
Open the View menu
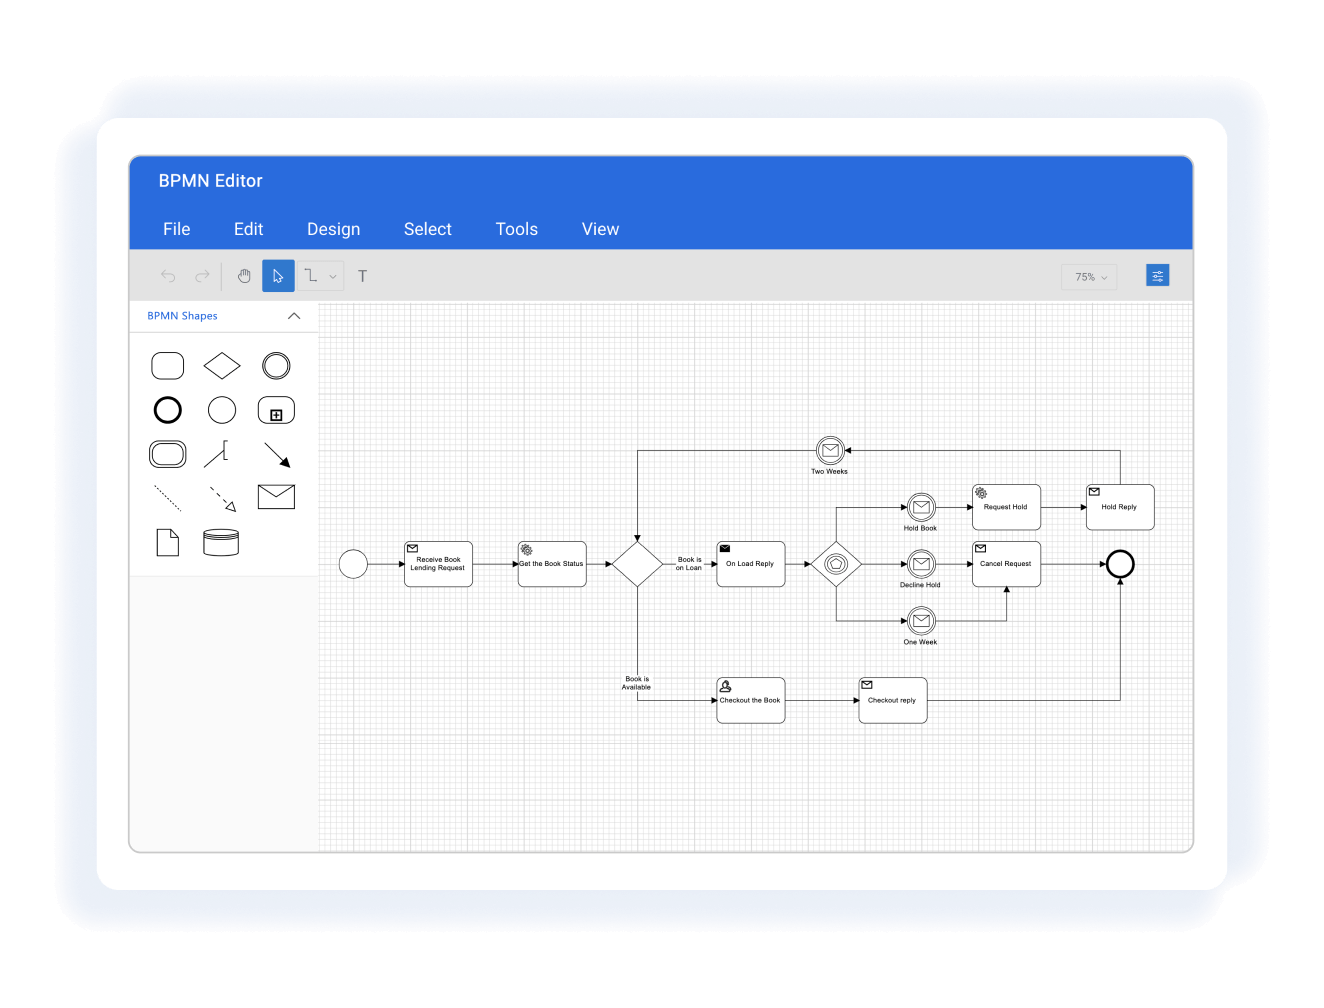[x=601, y=229]
